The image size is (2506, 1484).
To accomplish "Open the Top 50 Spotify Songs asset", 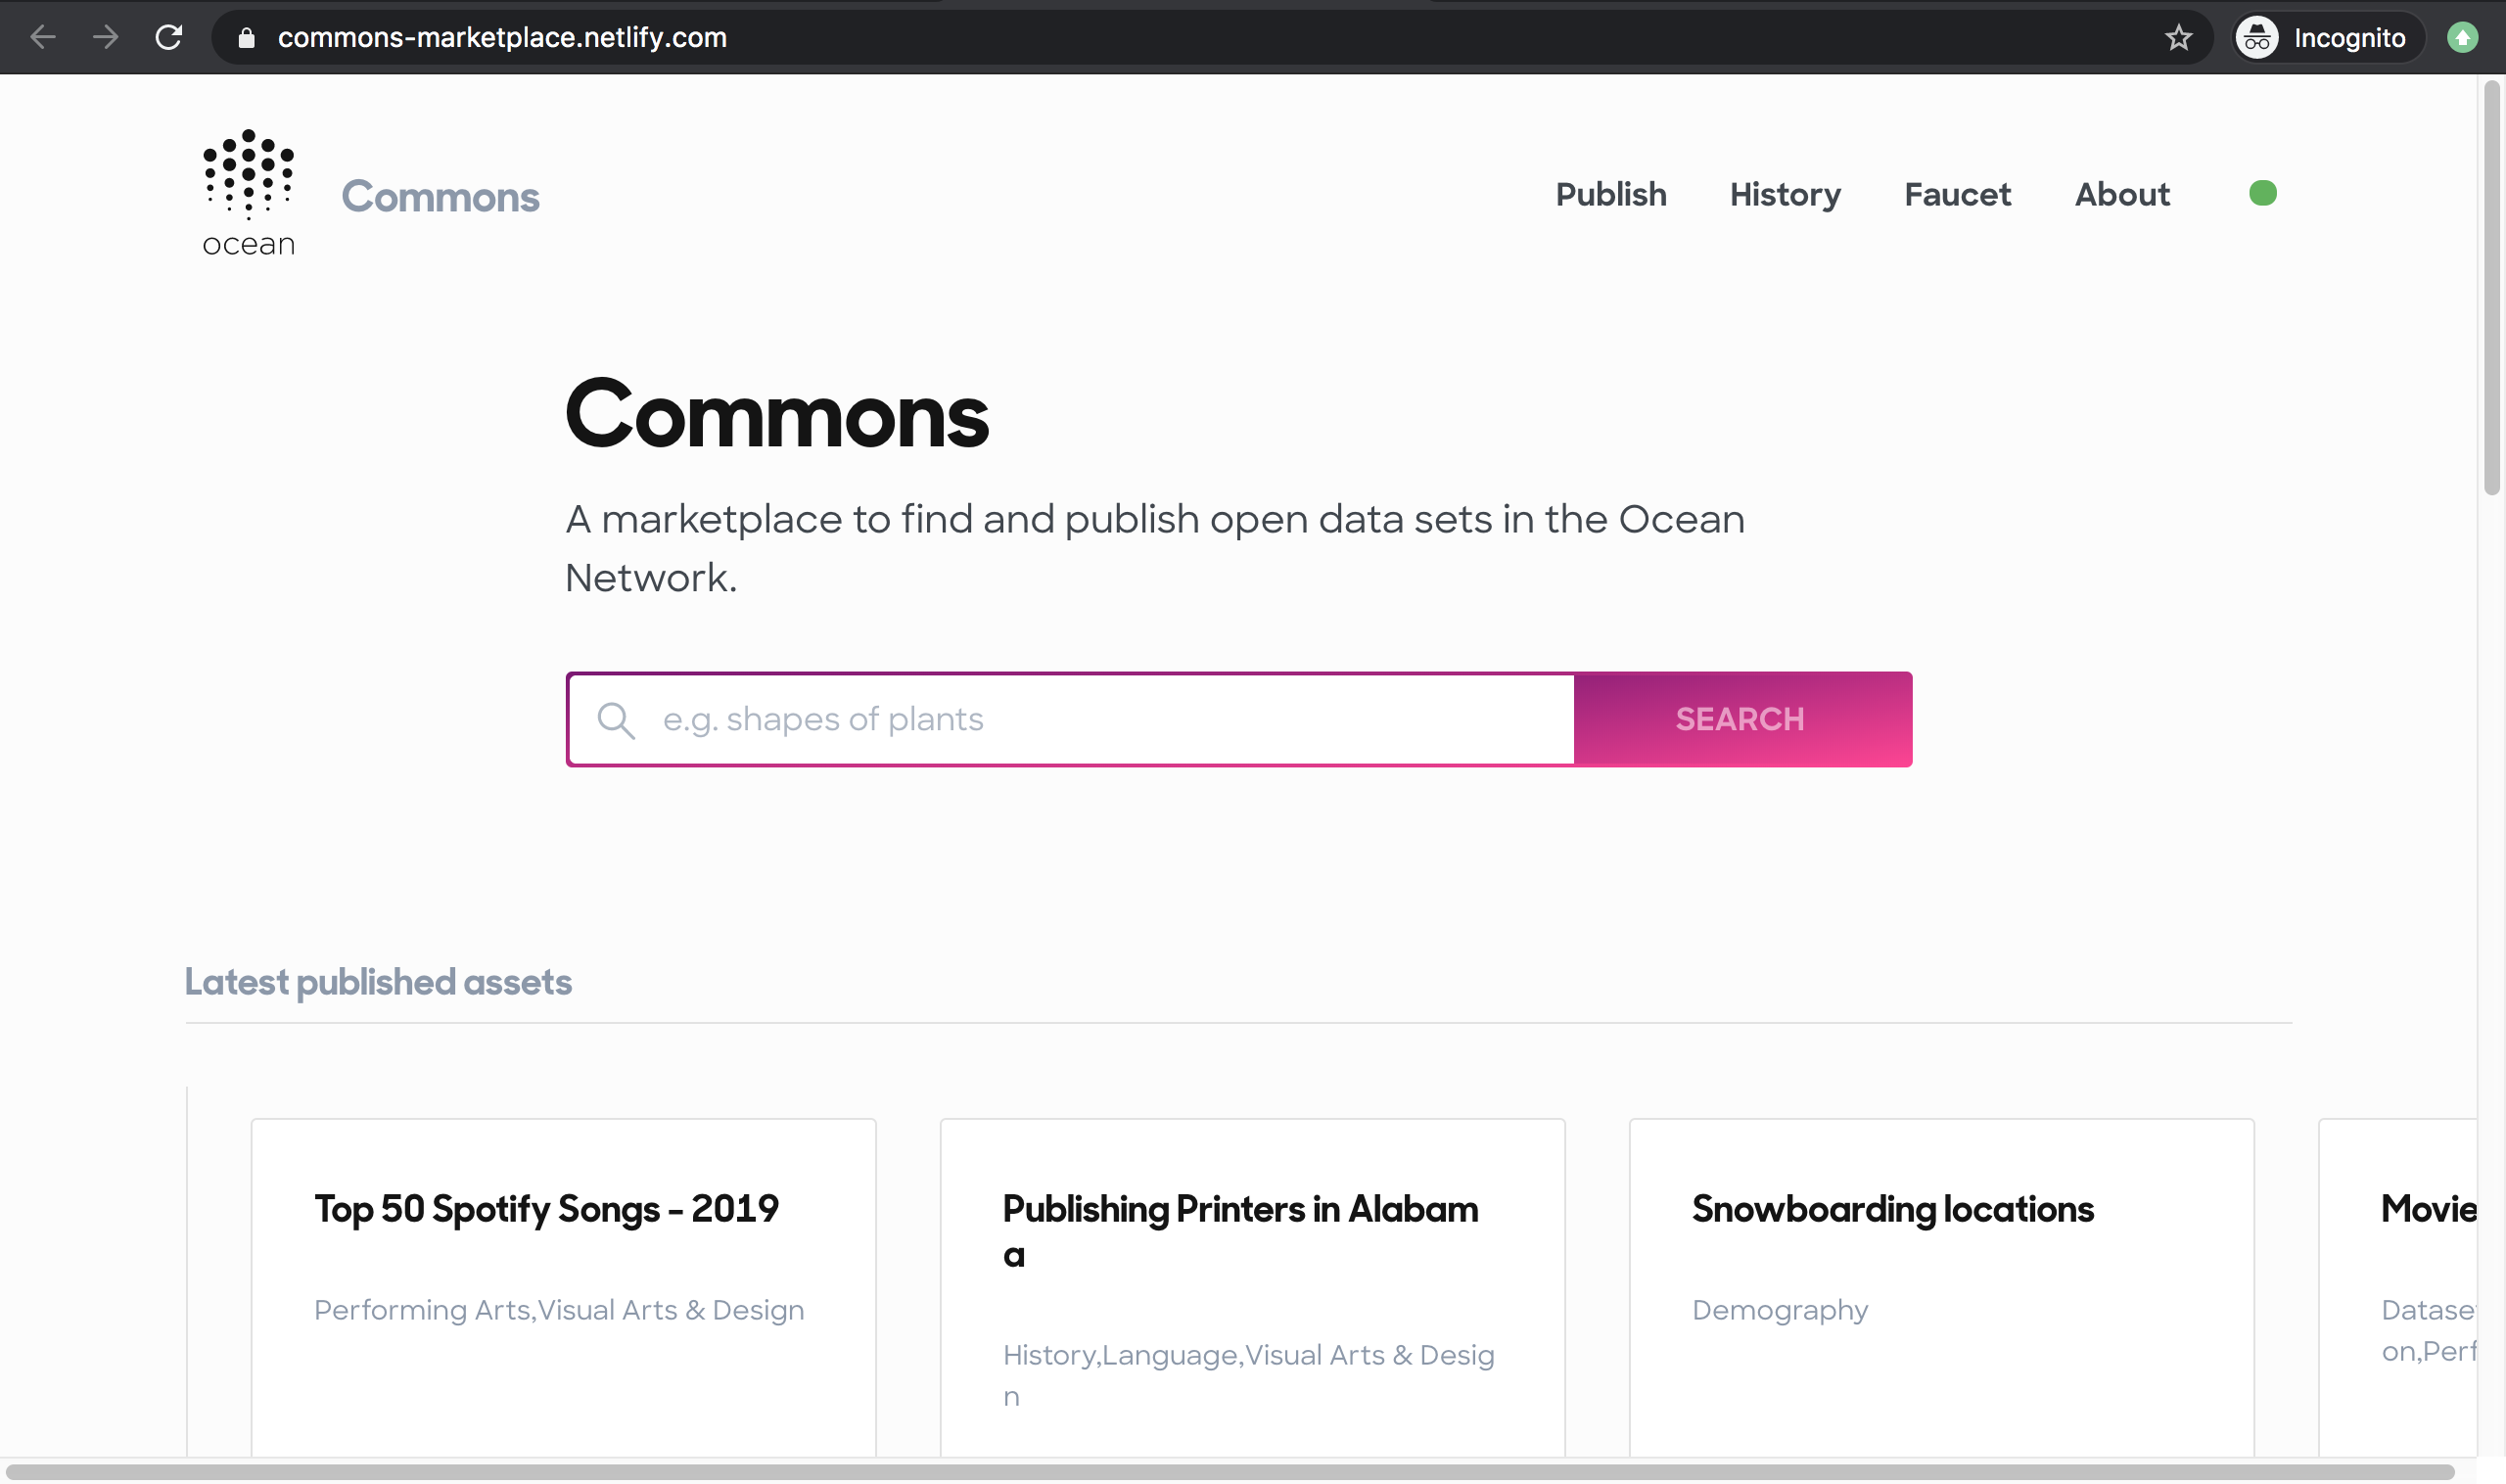I will click(x=546, y=1209).
